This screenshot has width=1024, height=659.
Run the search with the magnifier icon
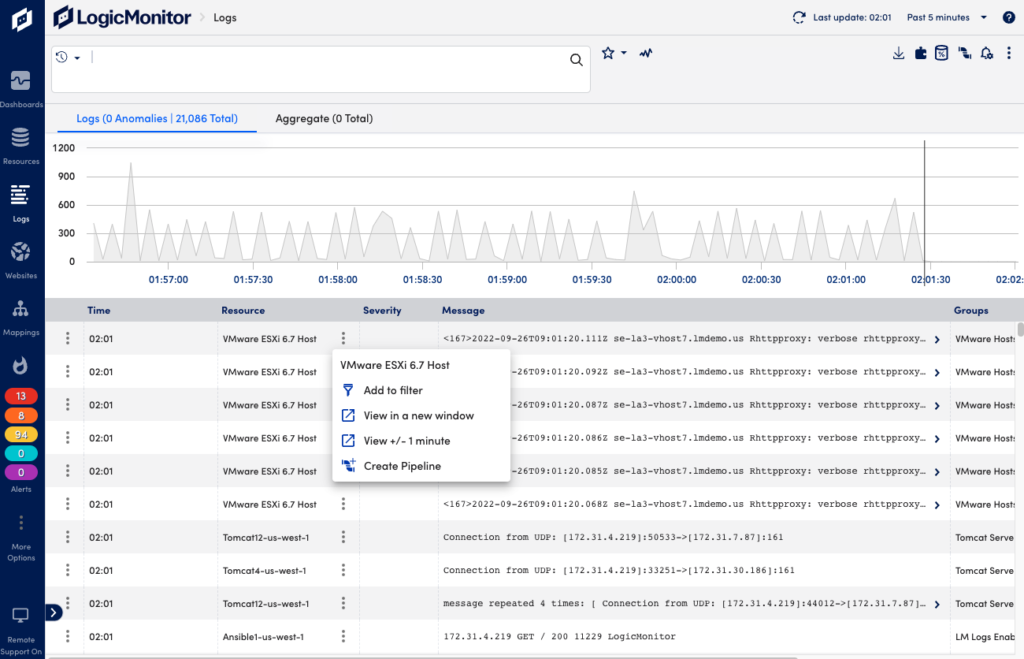click(x=576, y=60)
